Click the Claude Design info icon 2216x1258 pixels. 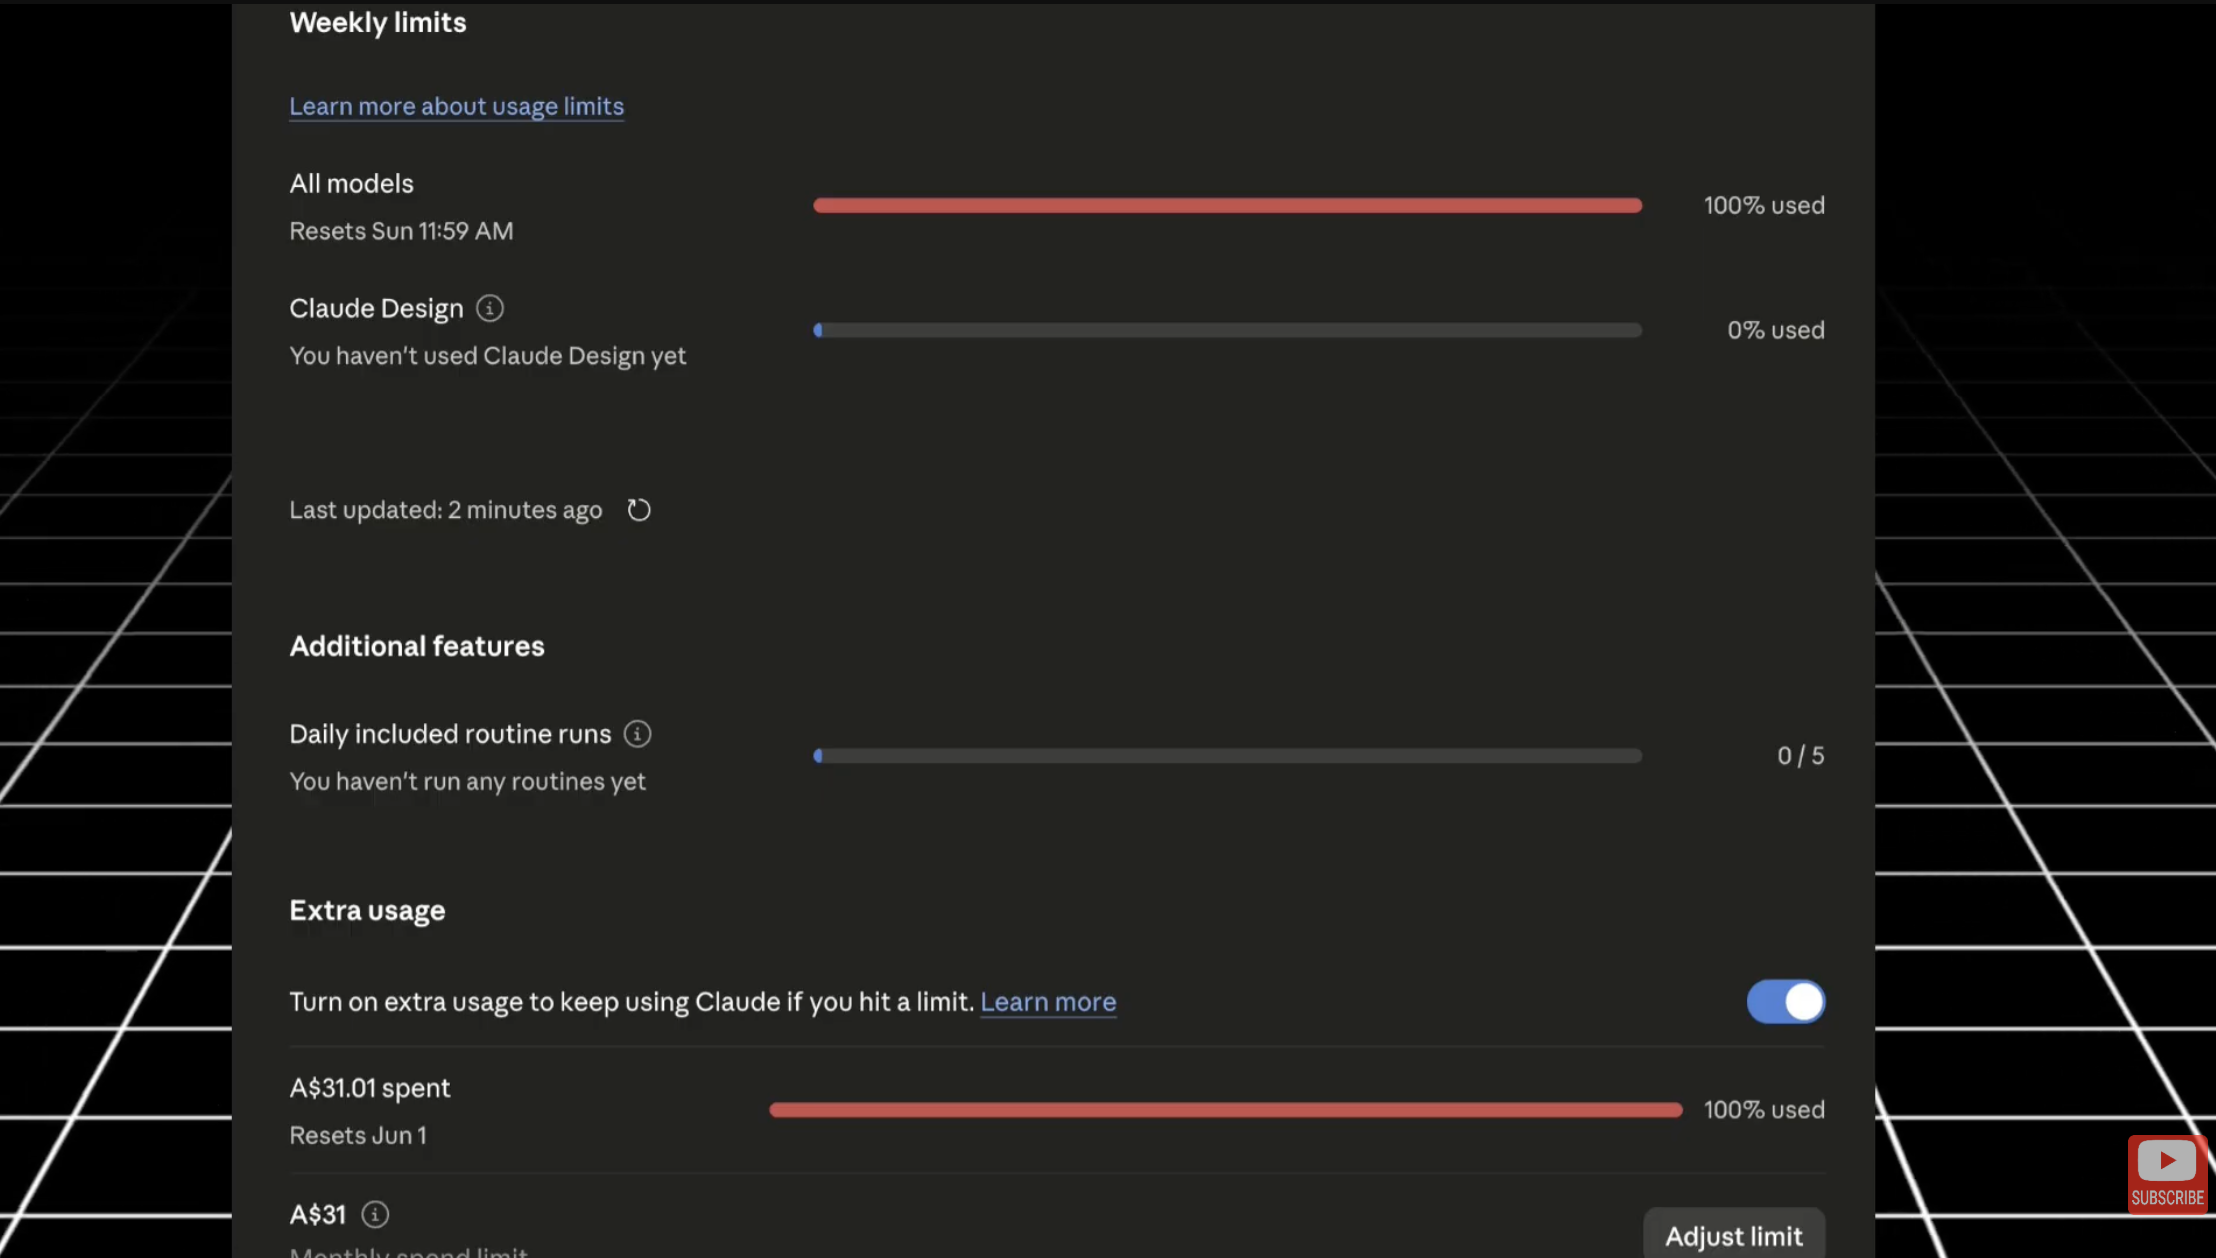[x=489, y=308]
